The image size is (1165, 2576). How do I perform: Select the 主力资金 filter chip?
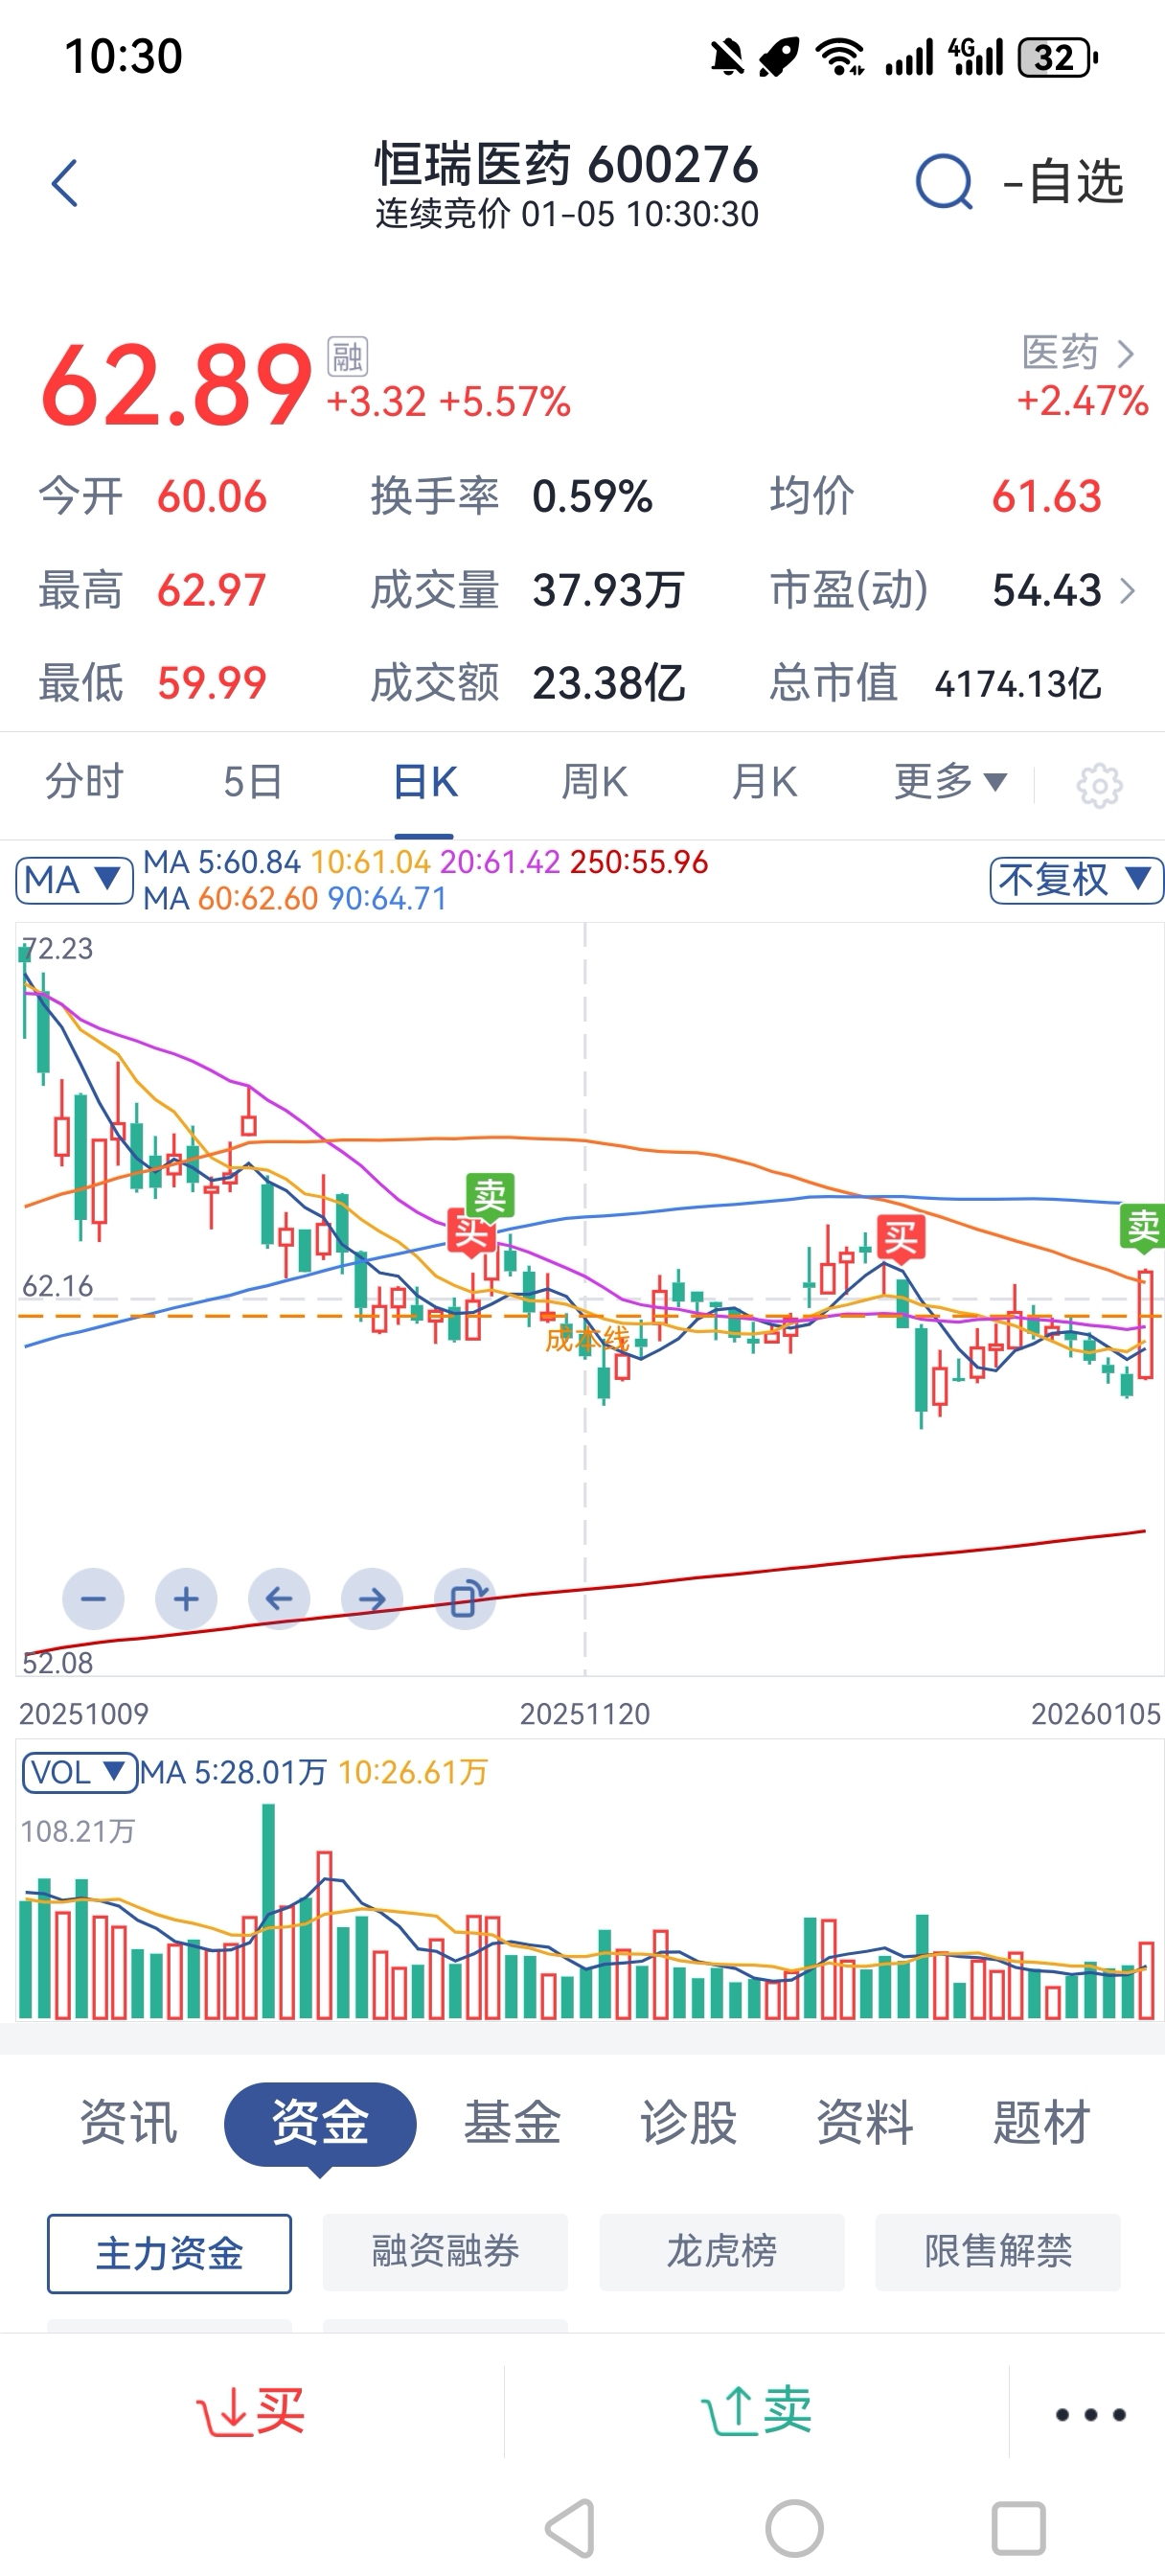tap(169, 2253)
